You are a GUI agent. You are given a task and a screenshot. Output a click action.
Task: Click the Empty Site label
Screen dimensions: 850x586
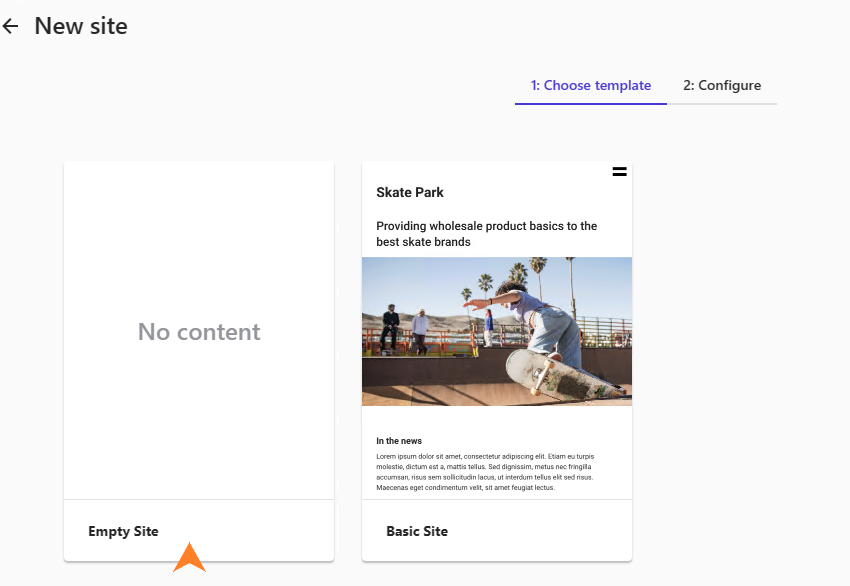(x=123, y=531)
